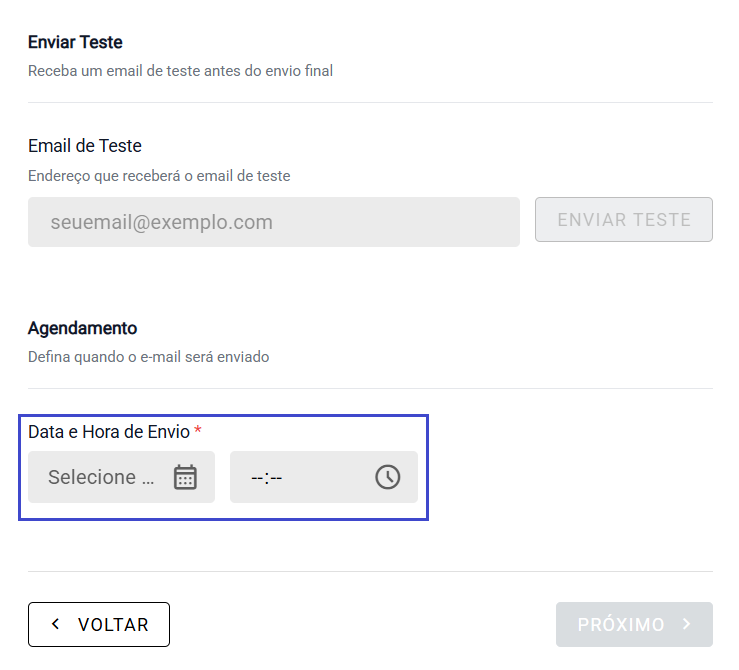The height and width of the screenshot is (670, 739).
Task: Click the right chevron beside PRÓXIMO
Action: [x=687, y=624]
